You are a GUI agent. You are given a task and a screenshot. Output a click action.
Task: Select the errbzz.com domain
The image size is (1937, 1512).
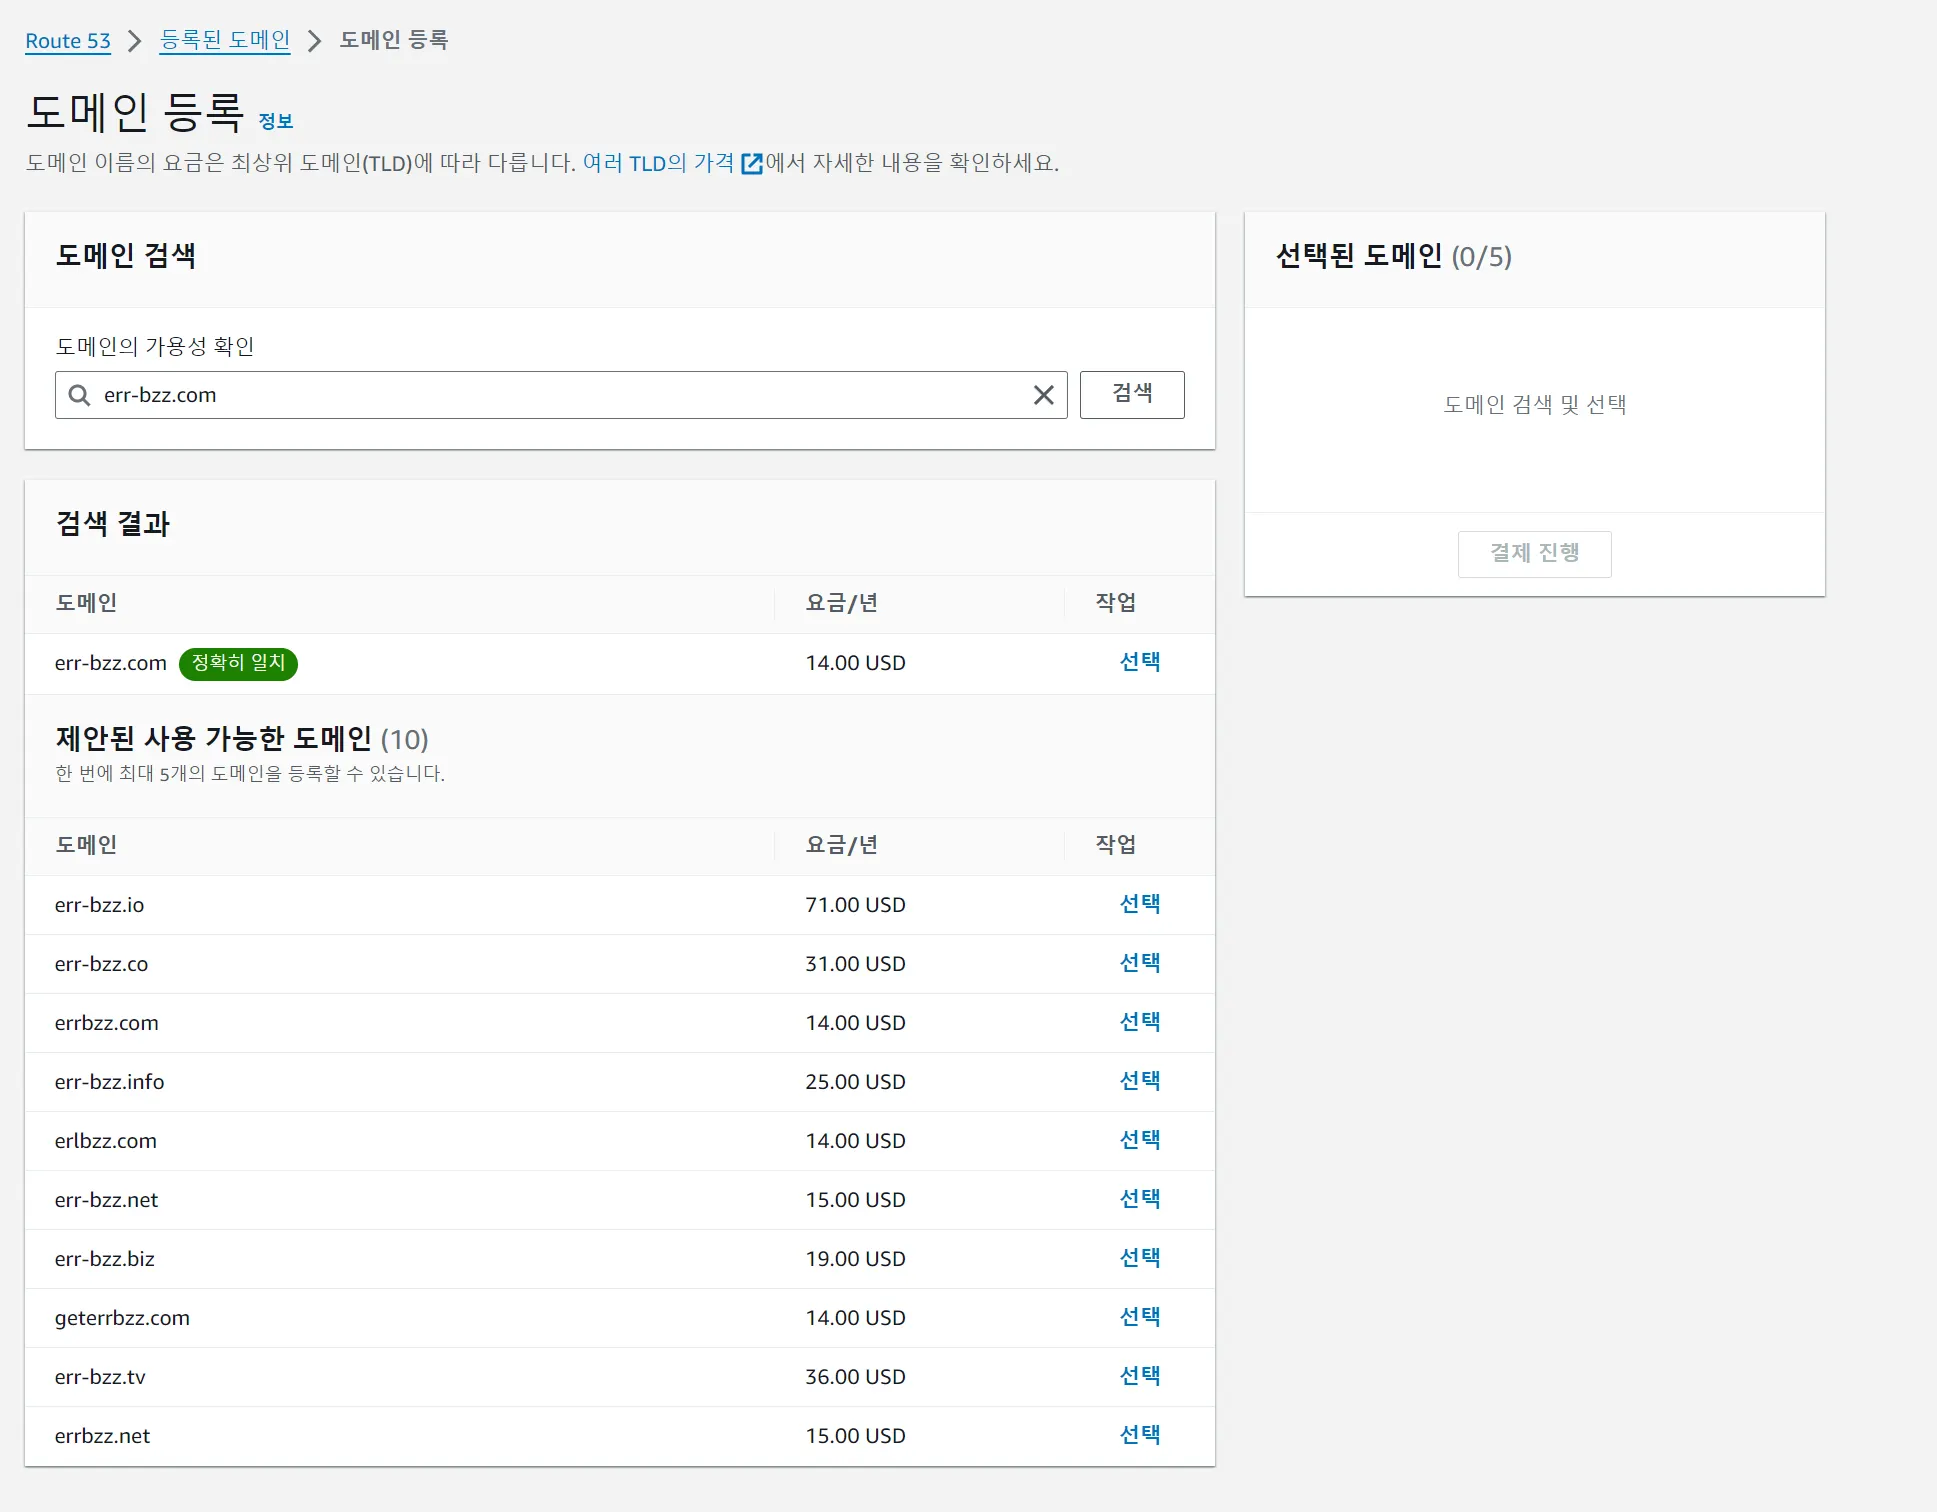click(1139, 1022)
